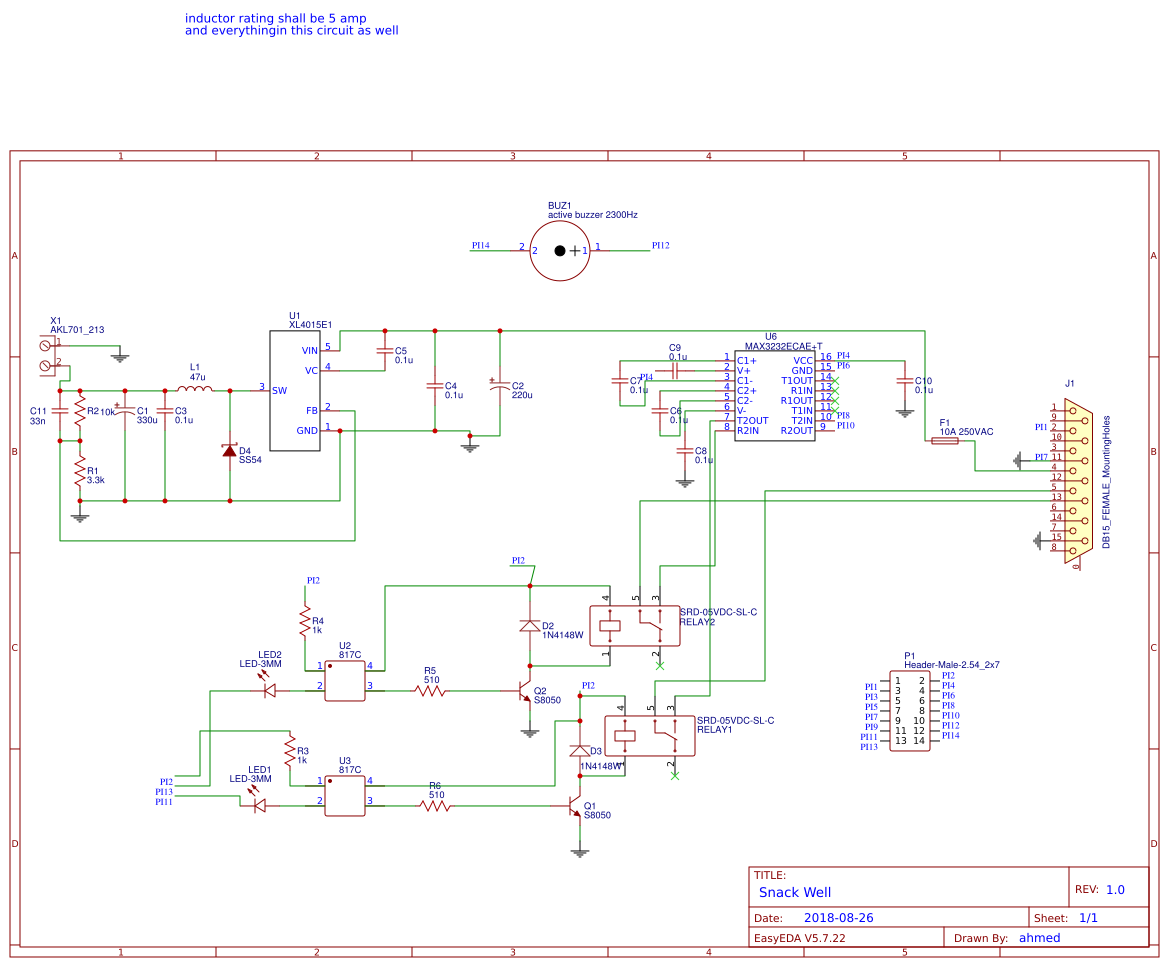The height and width of the screenshot is (968, 1169).
Task: Click the 817C optocoupler U2
Action: 345,677
